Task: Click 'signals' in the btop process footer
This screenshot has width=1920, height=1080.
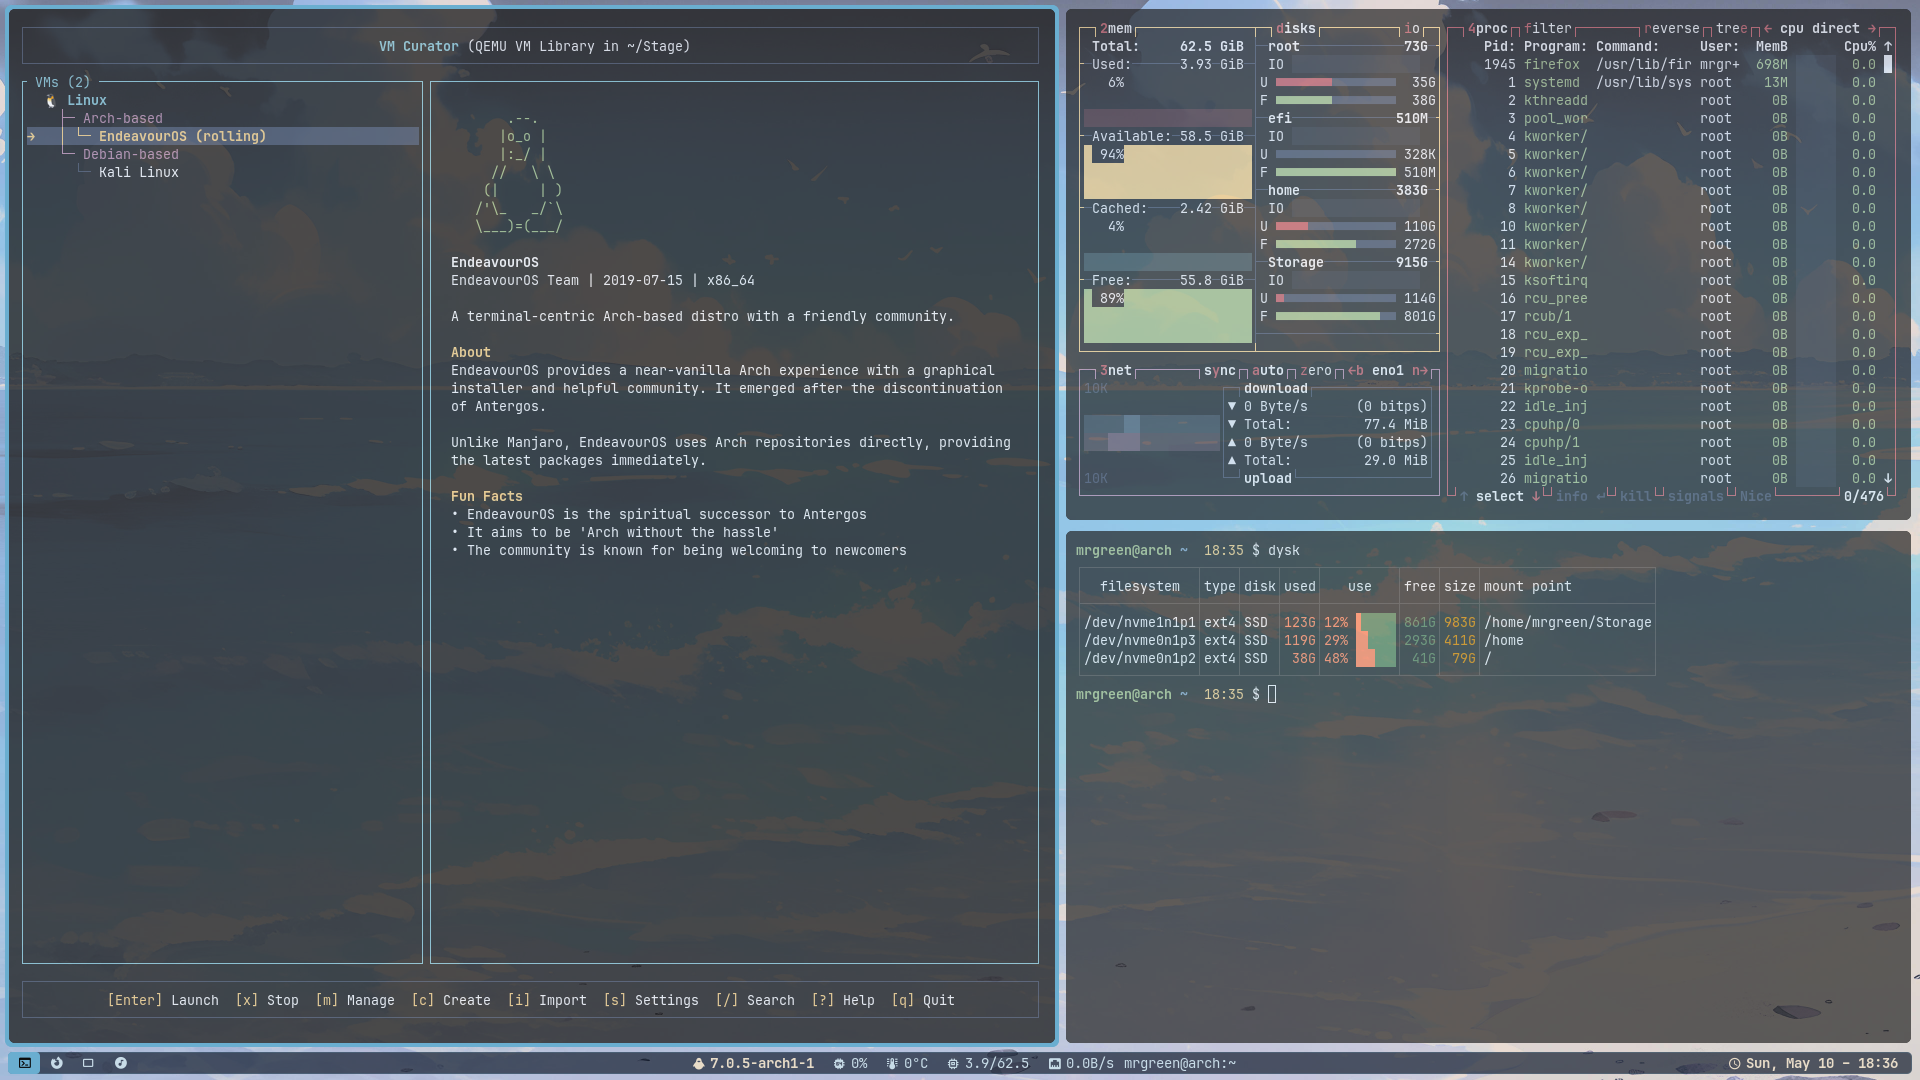Action: tap(1696, 496)
